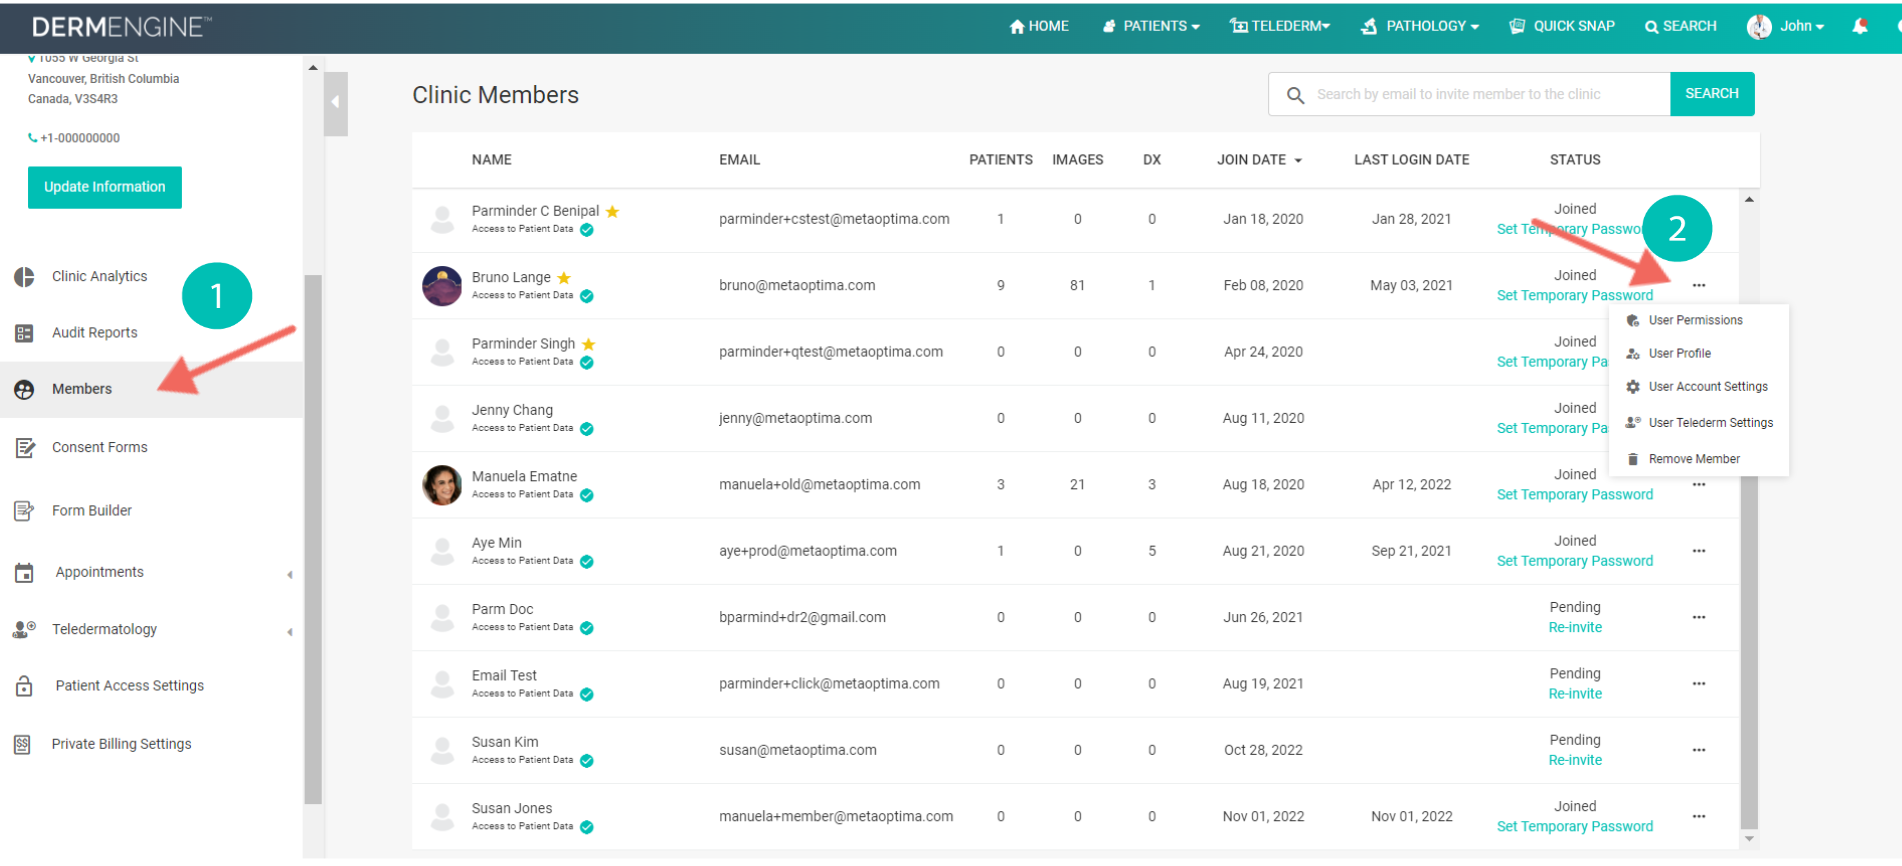The height and width of the screenshot is (866, 1902).
Task: Click Re-invite link for Parm Doc
Action: 1575,628
